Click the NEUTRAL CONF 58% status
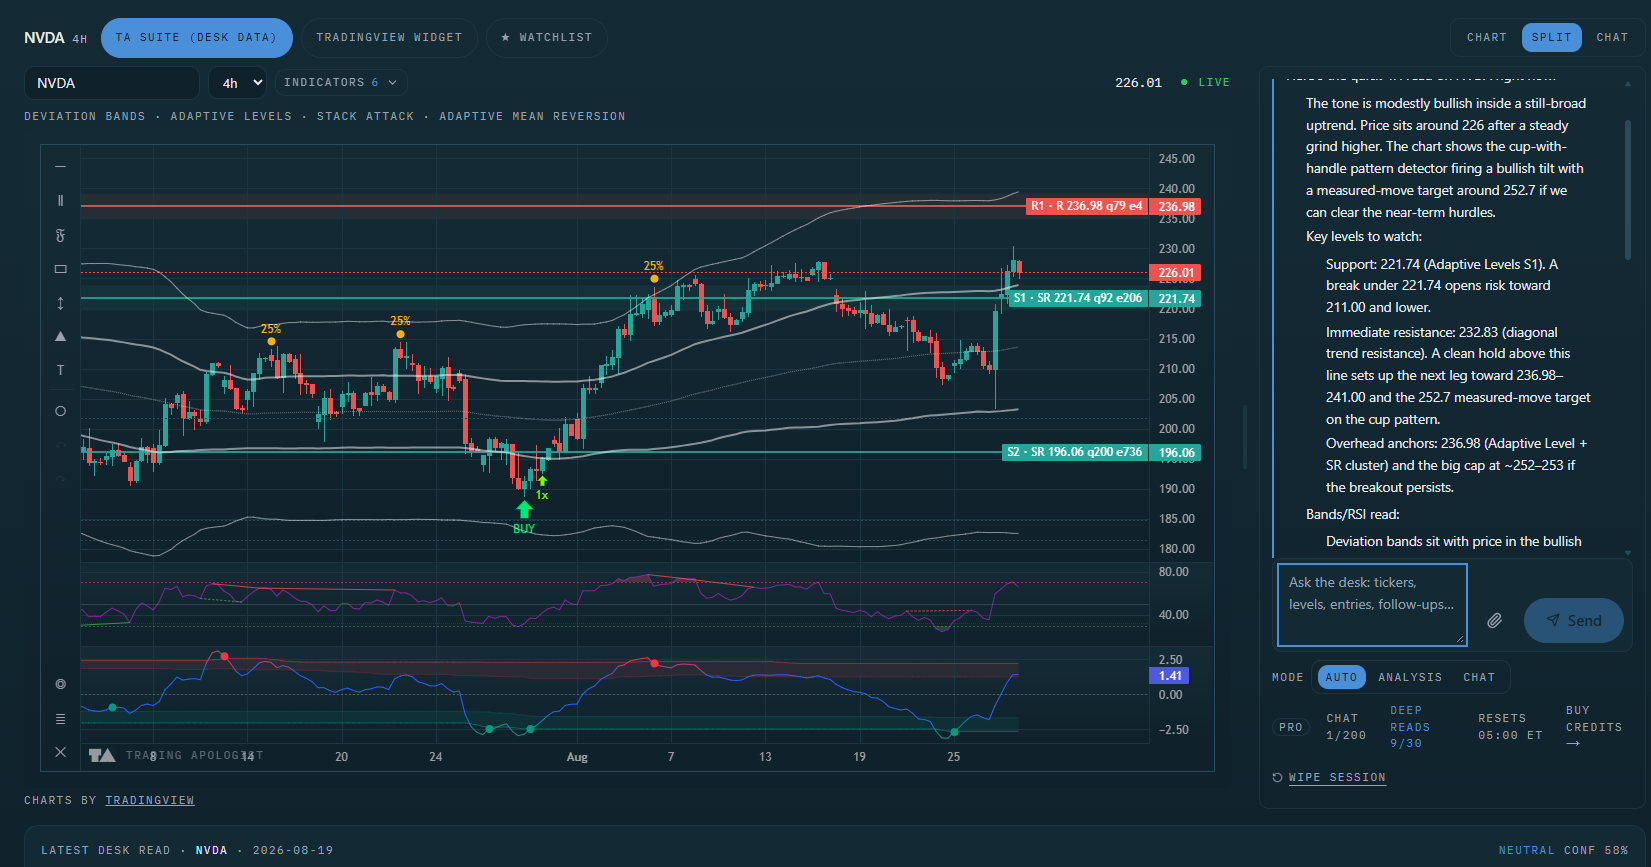Screen dimensions: 1651x867 pos(1563,851)
